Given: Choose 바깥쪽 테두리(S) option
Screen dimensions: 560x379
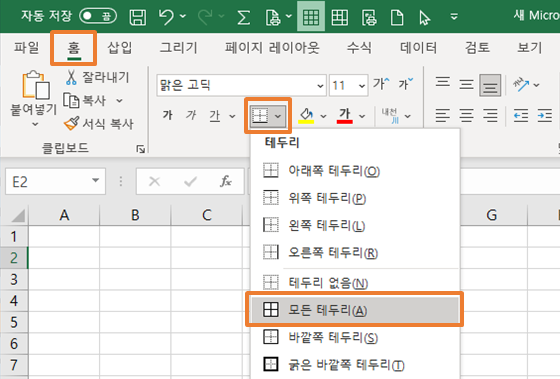Looking at the screenshot, I should click(355, 337).
